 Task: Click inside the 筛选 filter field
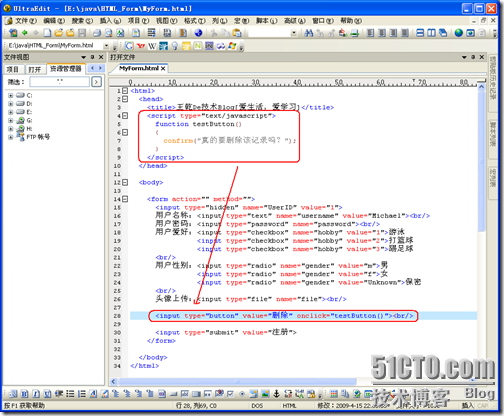[60, 82]
